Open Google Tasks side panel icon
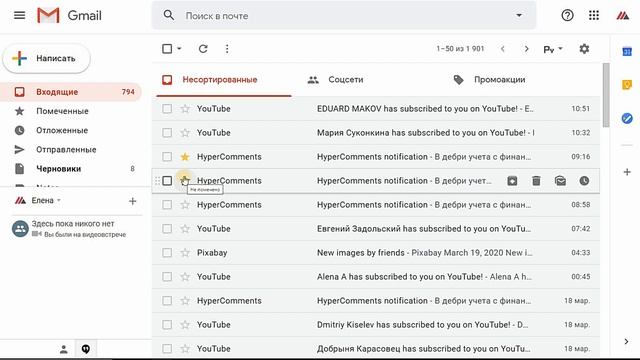Screen dimensions: 640x360 point(627,118)
